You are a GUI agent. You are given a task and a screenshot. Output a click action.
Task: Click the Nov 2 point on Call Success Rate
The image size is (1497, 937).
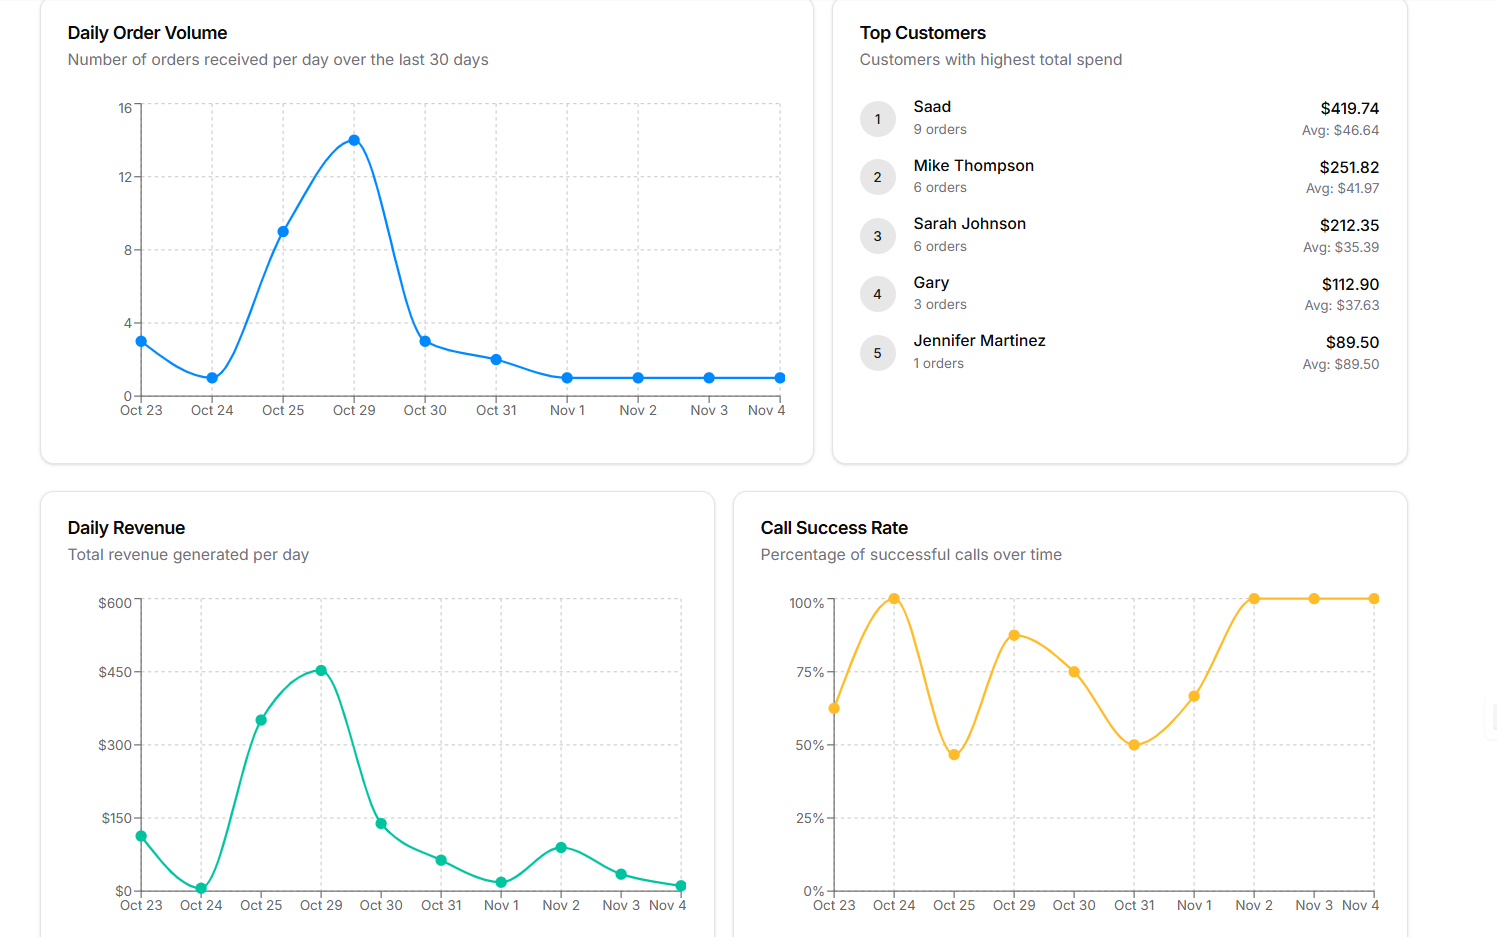click(1254, 599)
